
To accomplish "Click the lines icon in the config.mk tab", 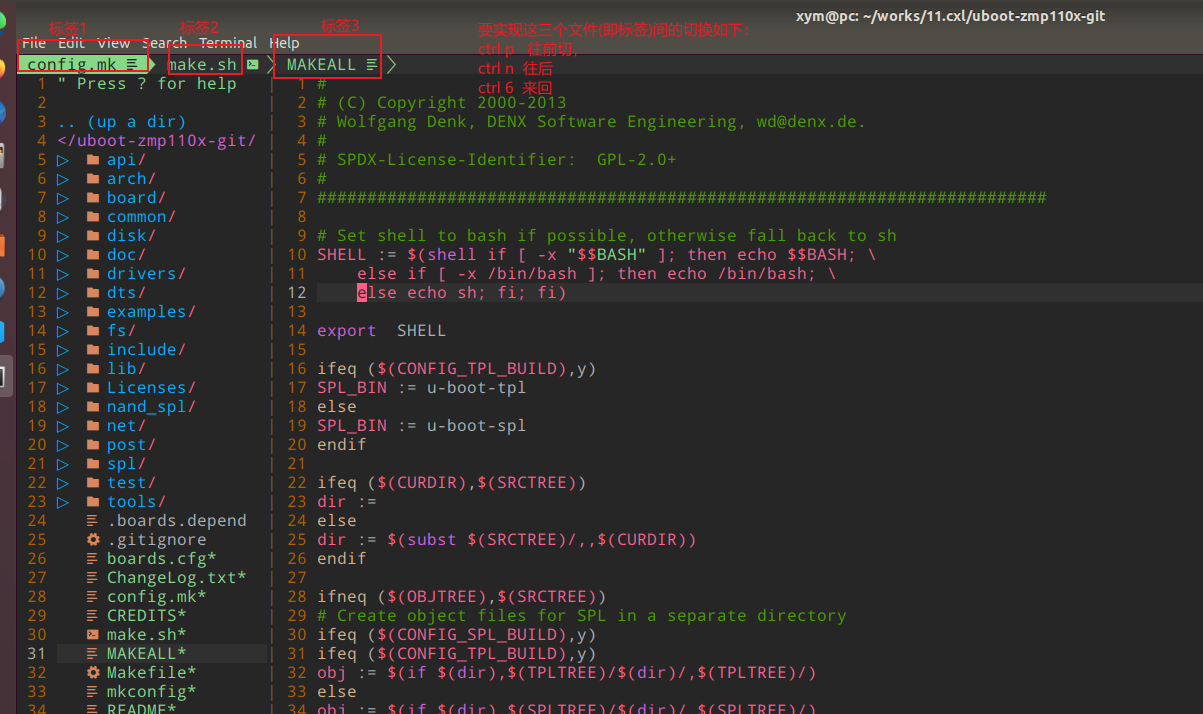I will (x=132, y=65).
